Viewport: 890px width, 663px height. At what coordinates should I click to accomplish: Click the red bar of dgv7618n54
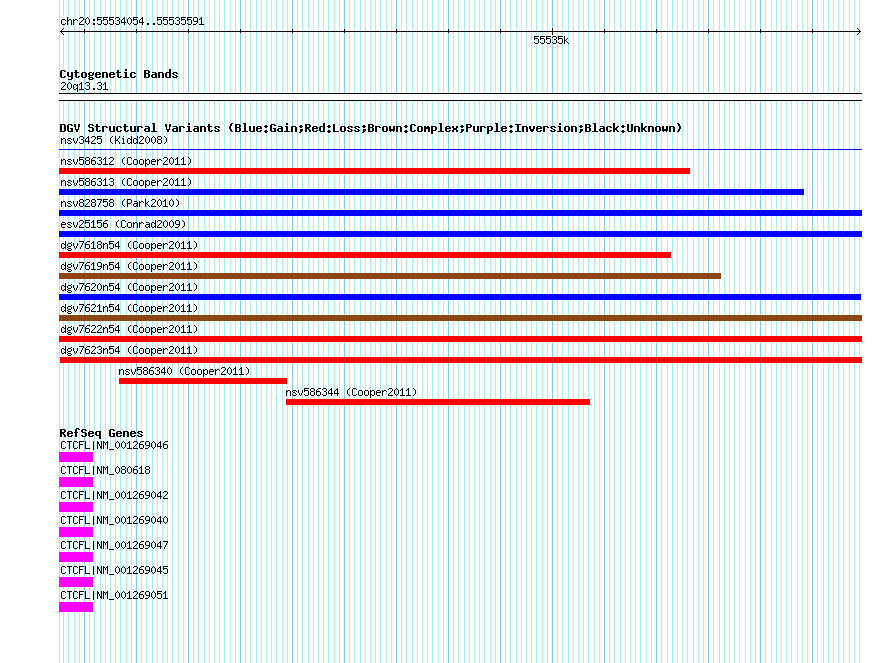coord(365,255)
